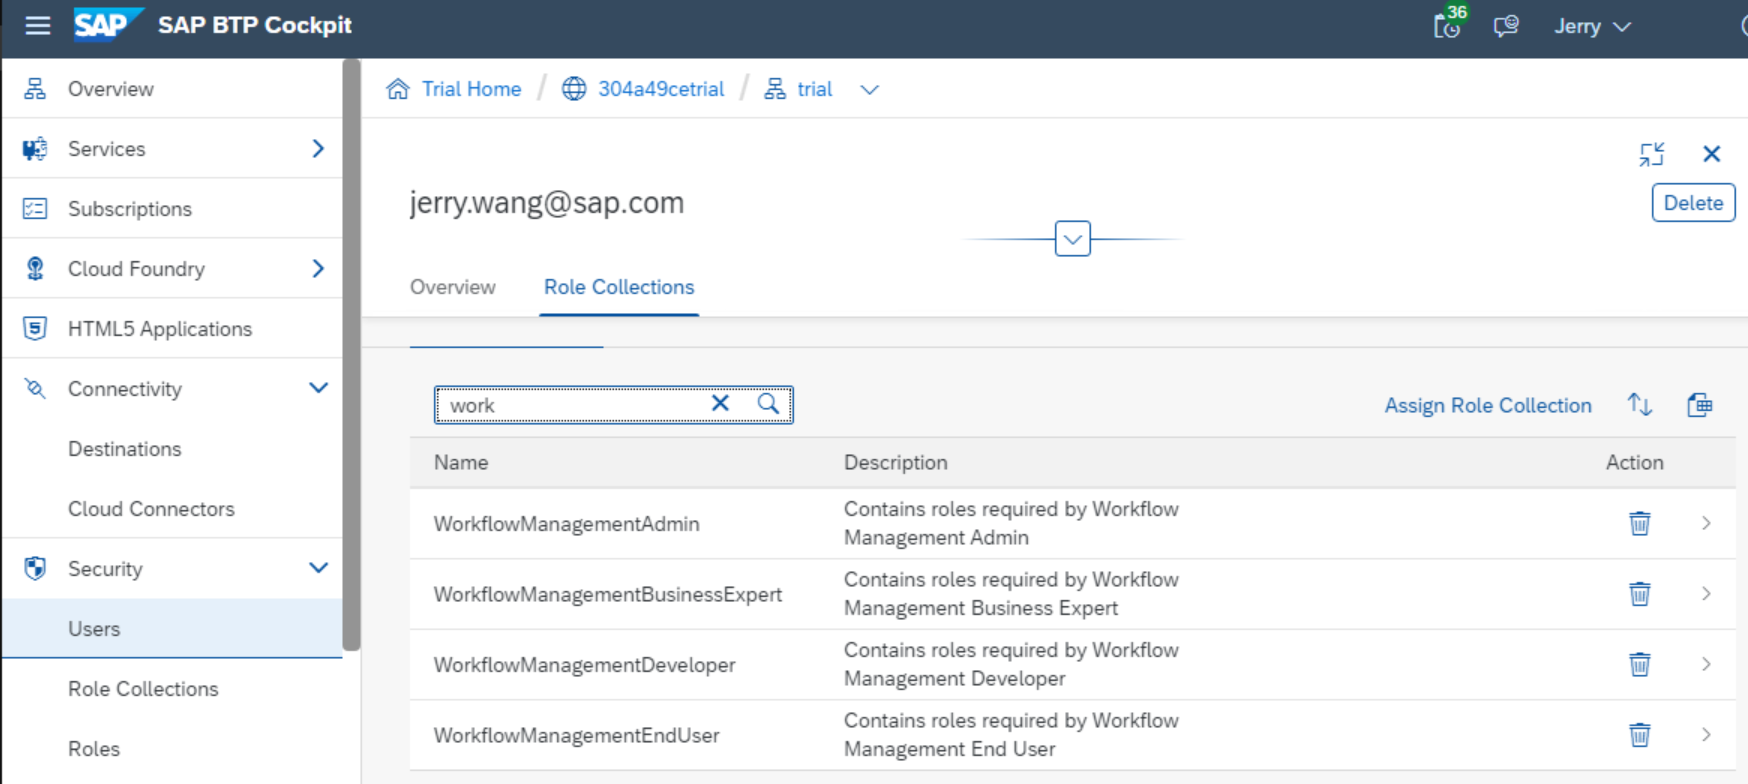Open Roles under Security

point(94,749)
